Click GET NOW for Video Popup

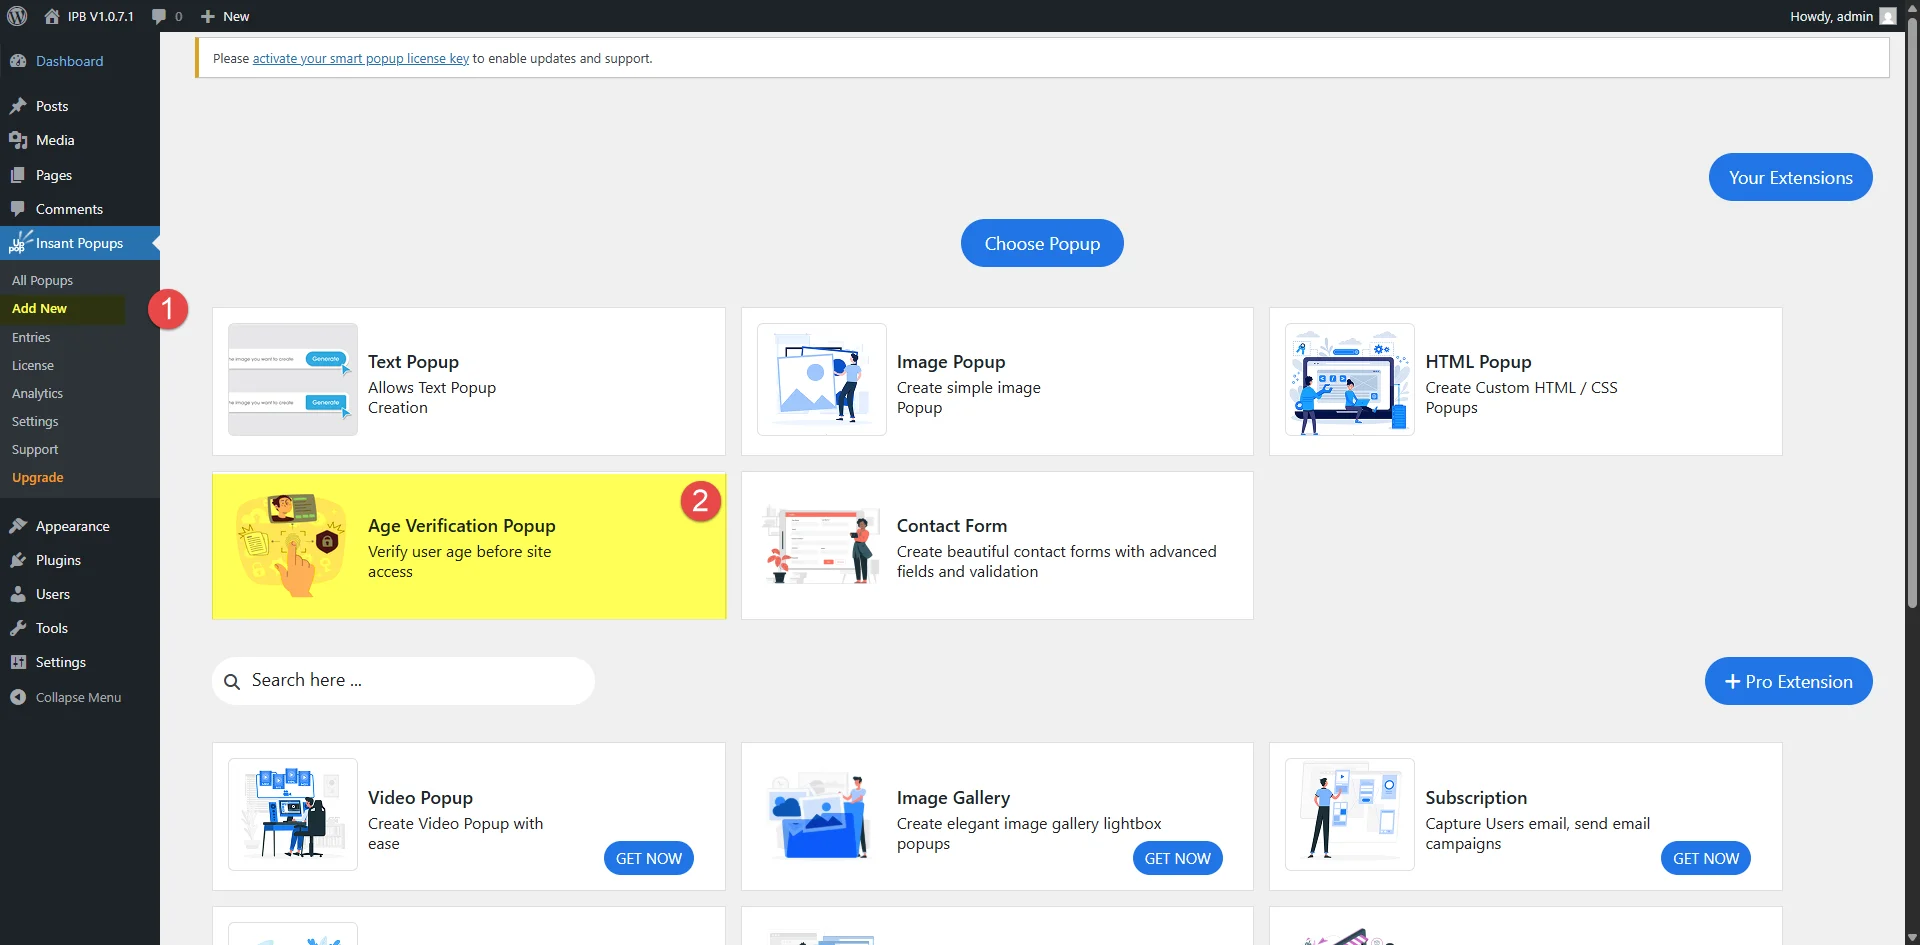point(649,858)
